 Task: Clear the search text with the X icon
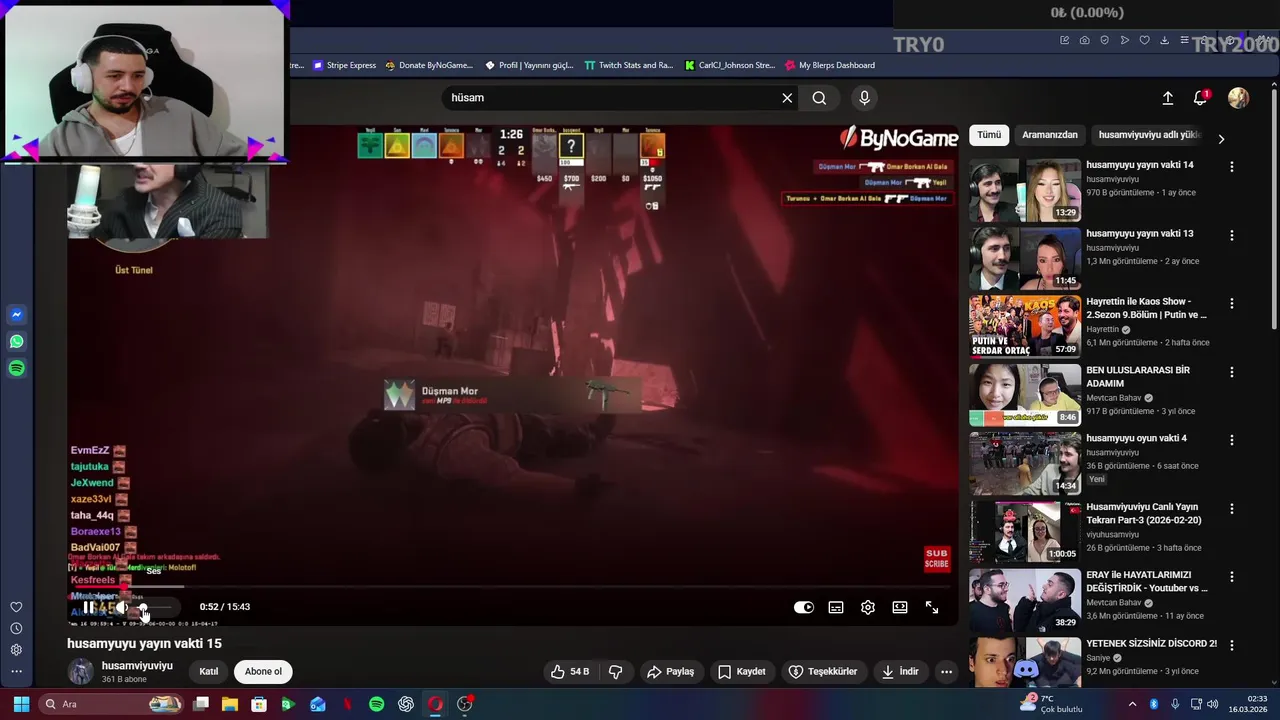787,97
